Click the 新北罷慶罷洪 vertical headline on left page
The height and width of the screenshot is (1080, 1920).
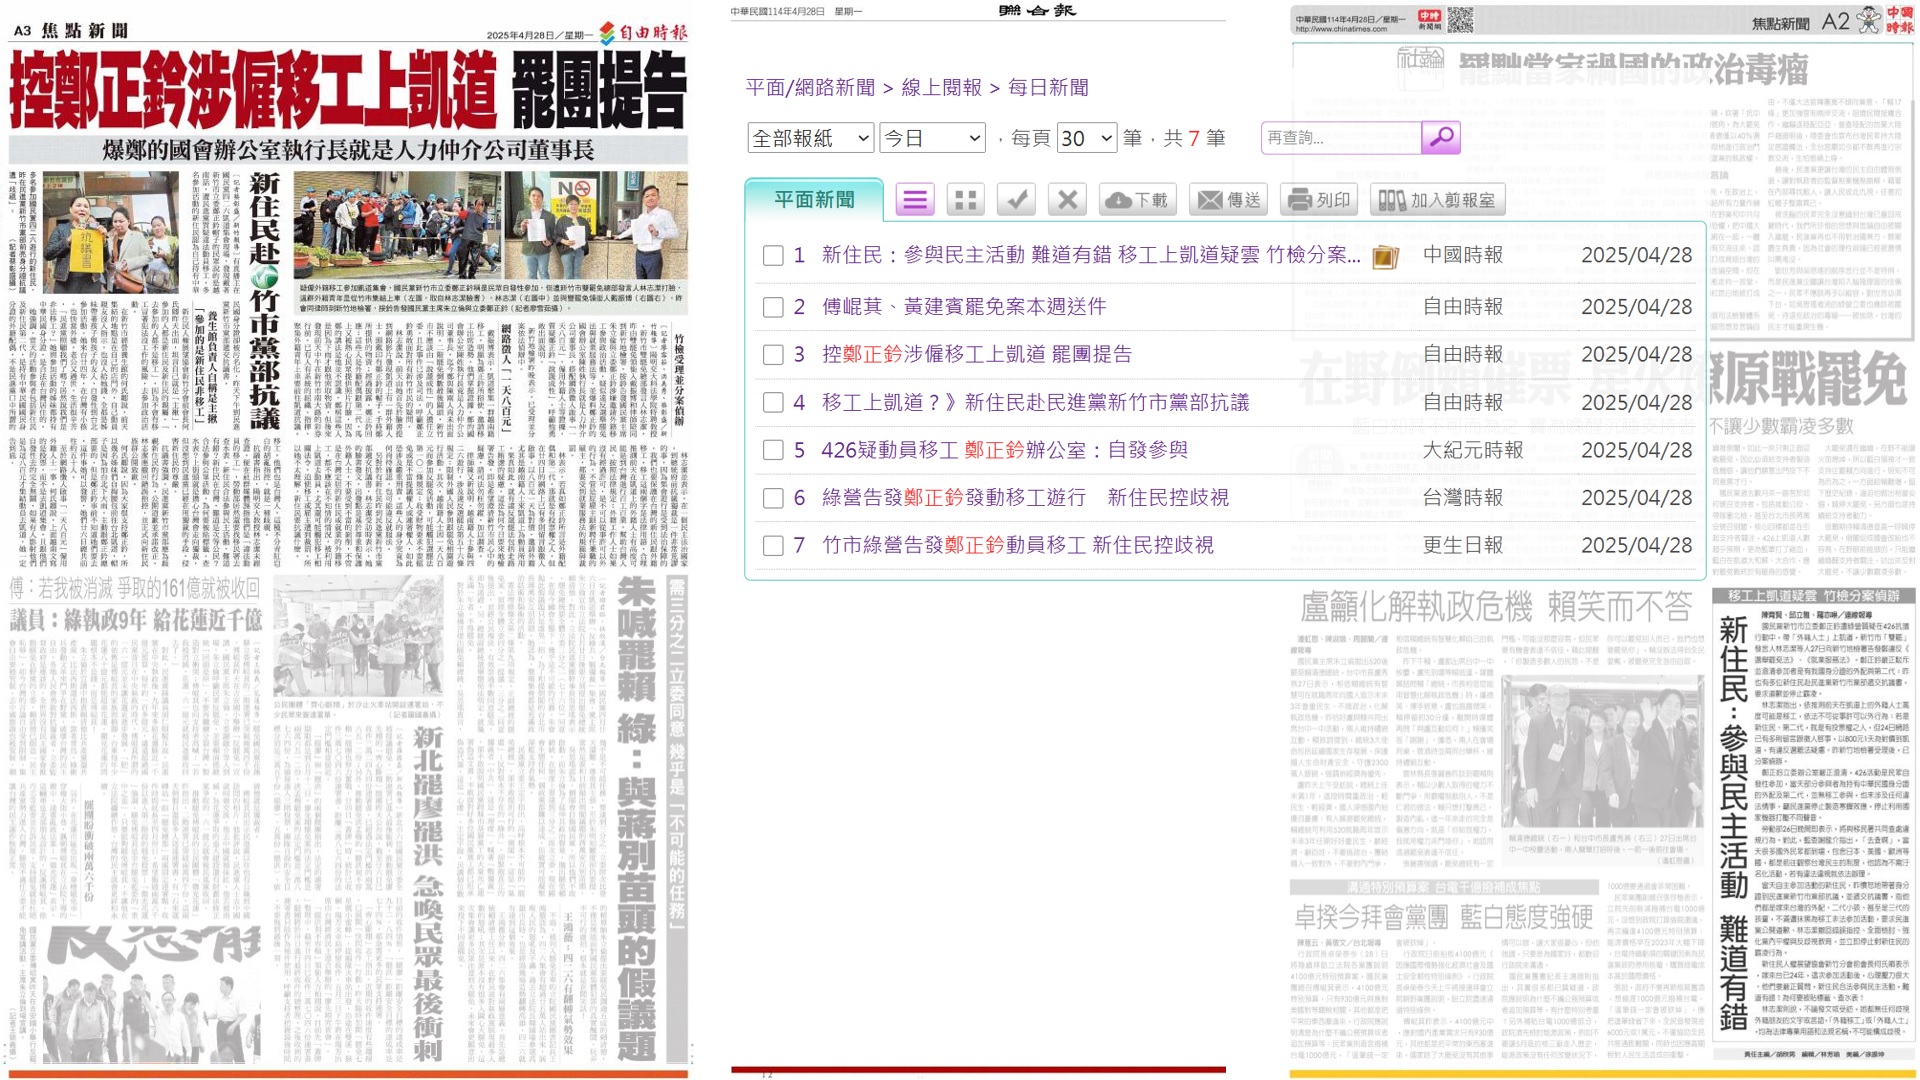pyautogui.click(x=428, y=893)
